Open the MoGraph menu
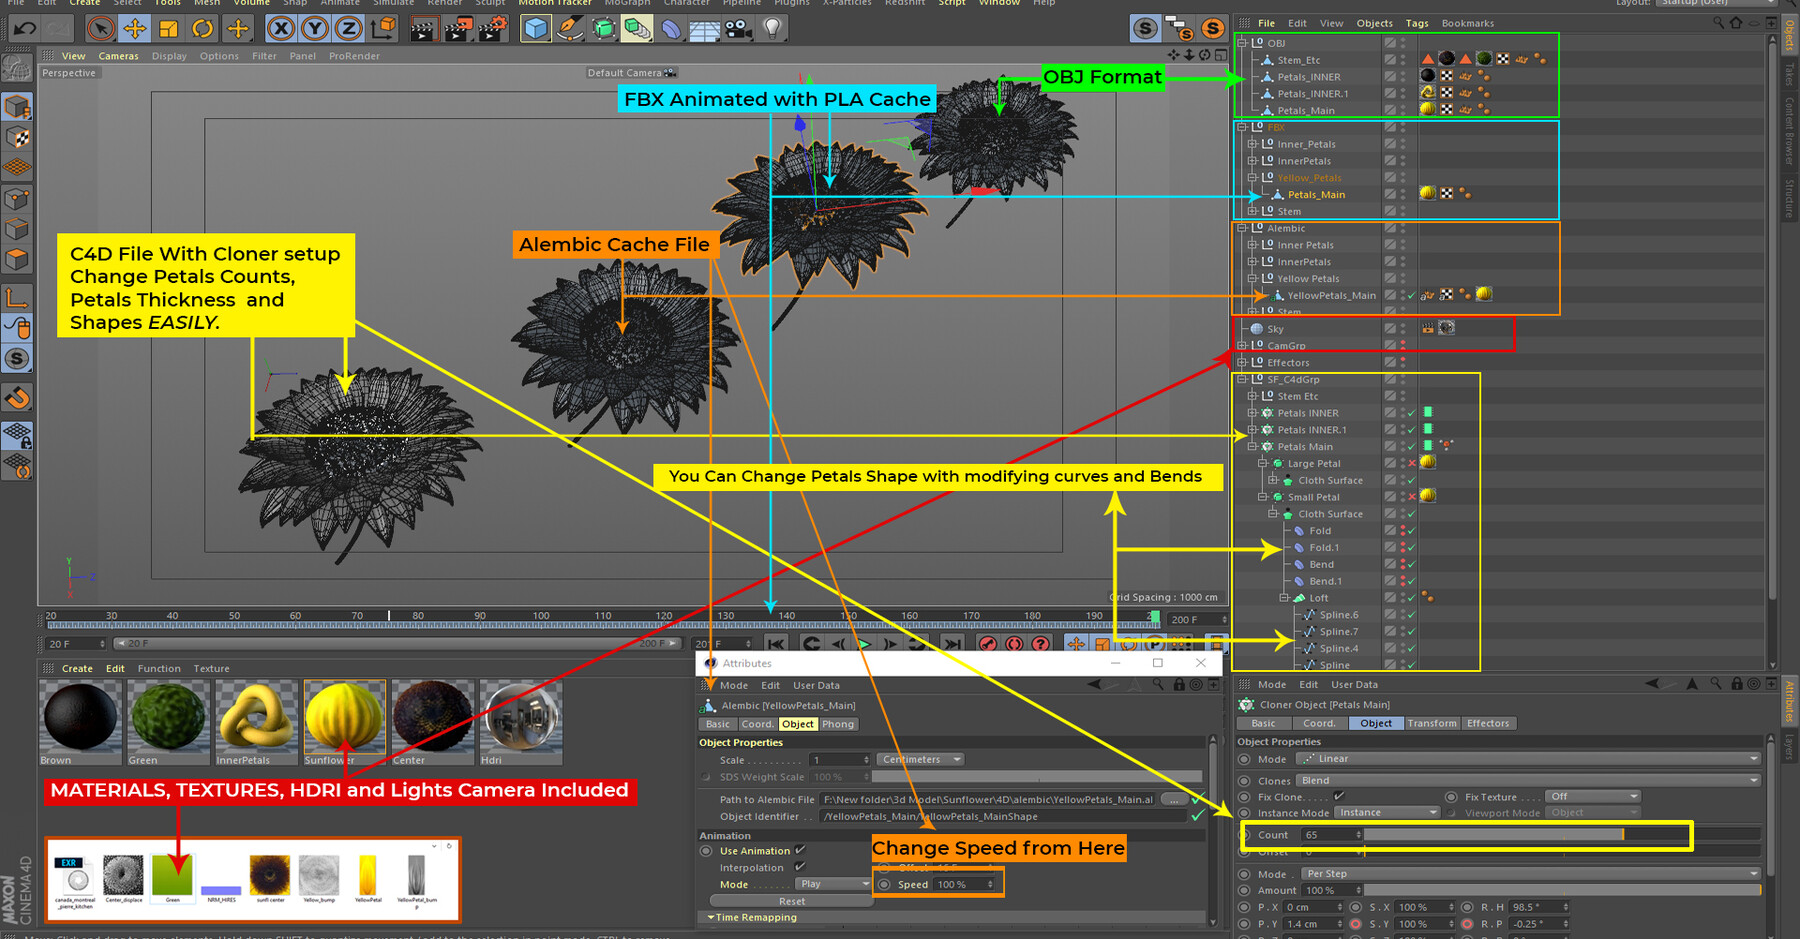The height and width of the screenshot is (939, 1800). (x=627, y=3)
